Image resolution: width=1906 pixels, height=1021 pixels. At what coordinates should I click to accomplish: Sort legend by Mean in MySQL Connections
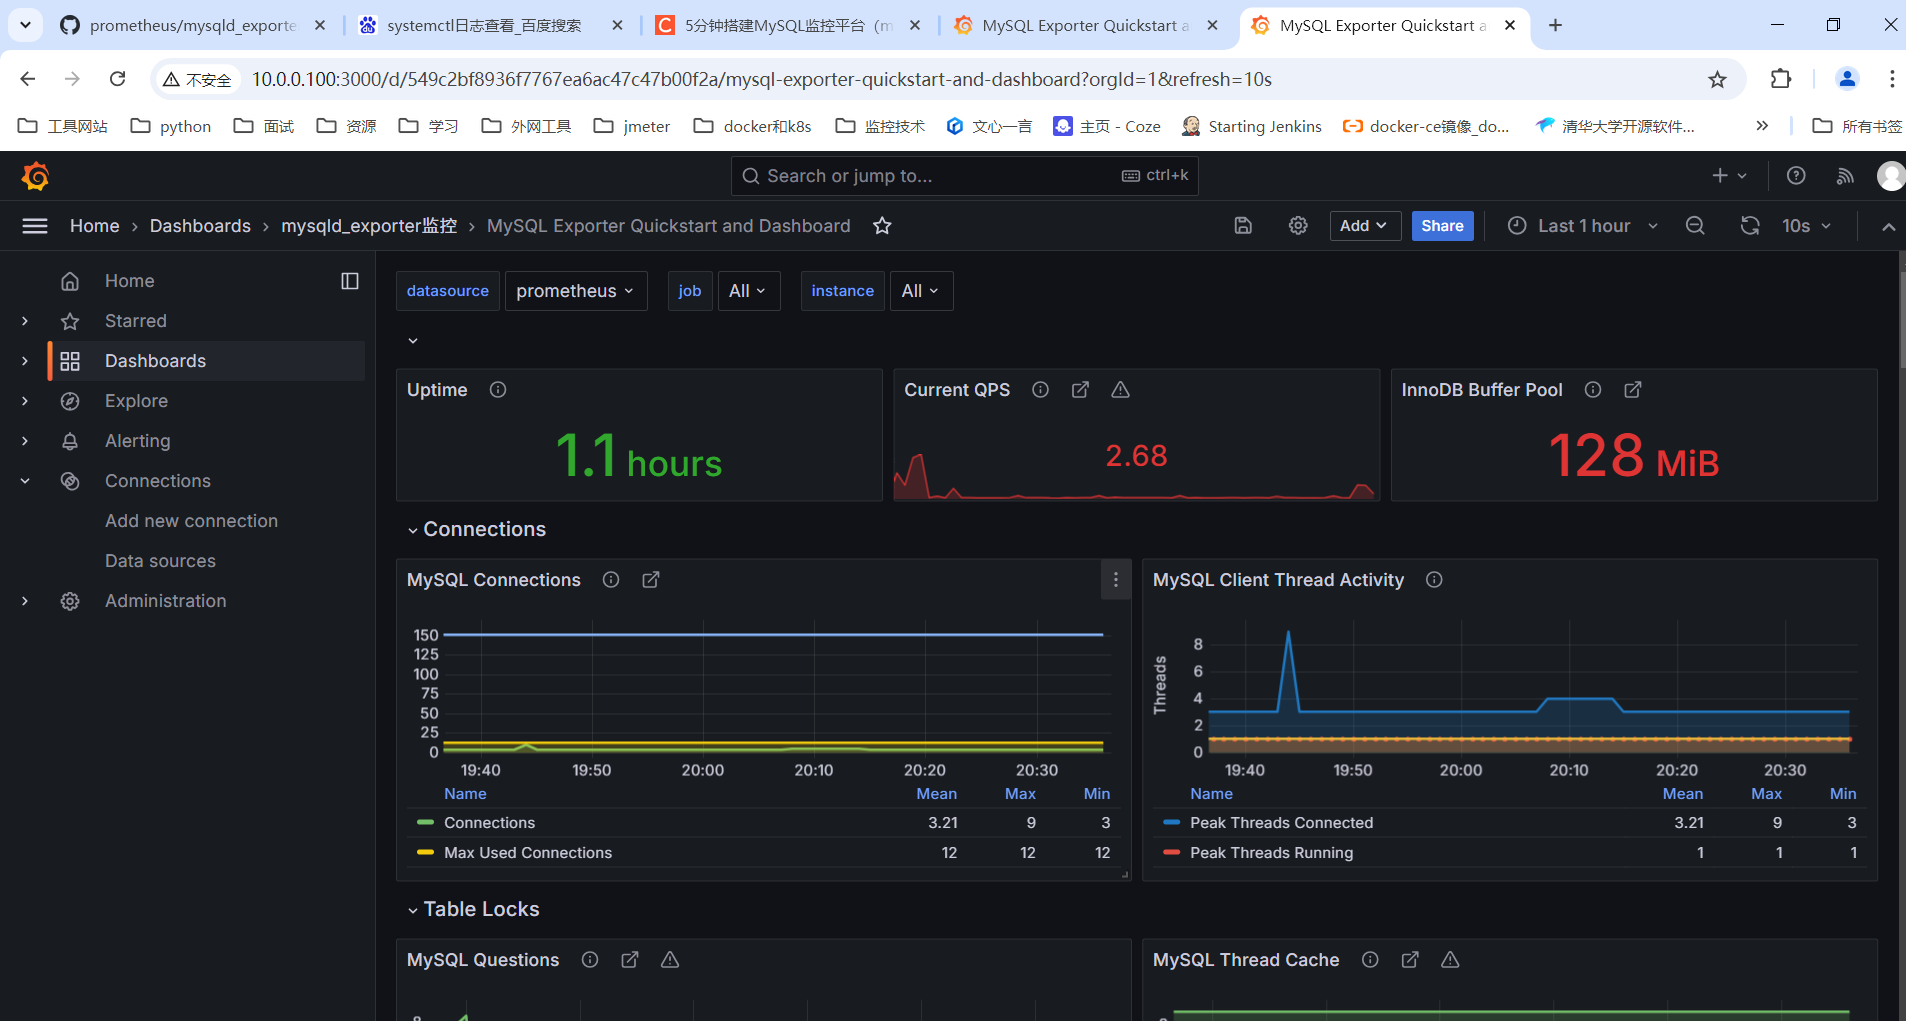tap(936, 794)
